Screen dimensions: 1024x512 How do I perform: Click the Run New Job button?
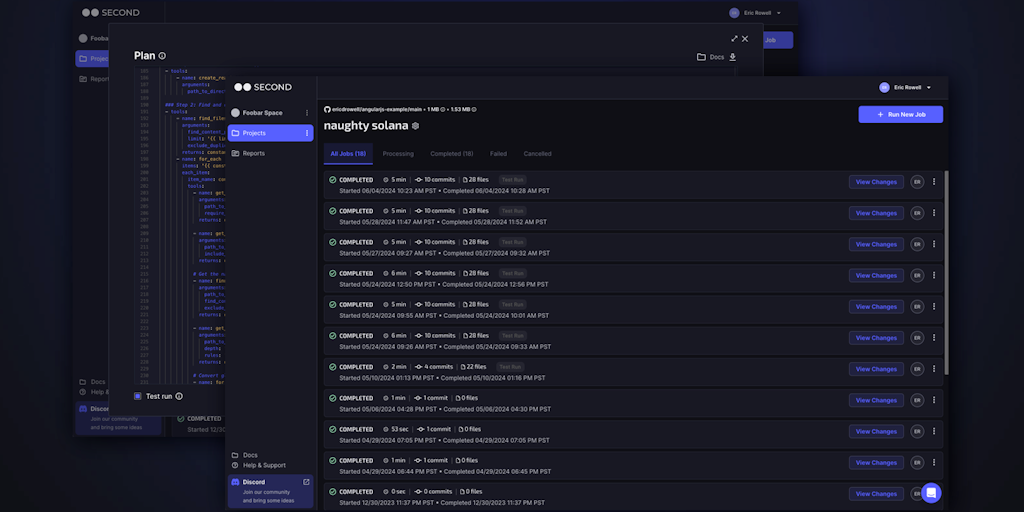click(901, 114)
